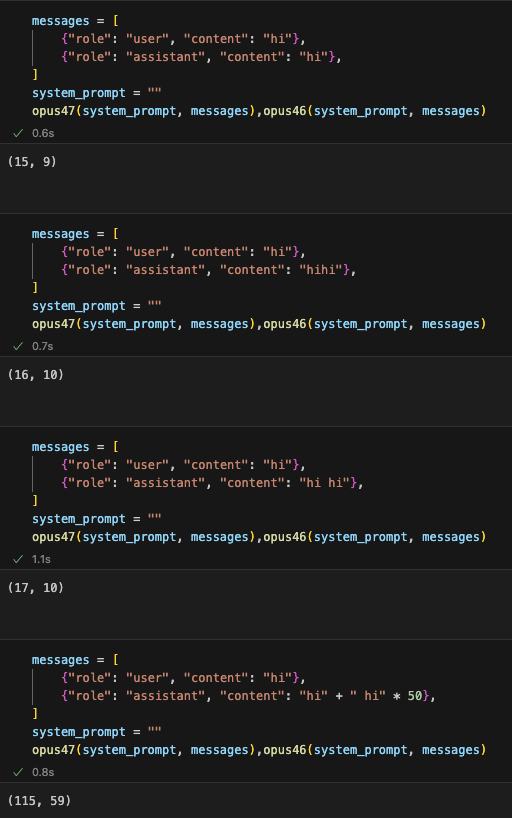Click the system_prompt line in the 0.7s cell
Image resolution: width=512 pixels, height=818 pixels.
click(97, 306)
